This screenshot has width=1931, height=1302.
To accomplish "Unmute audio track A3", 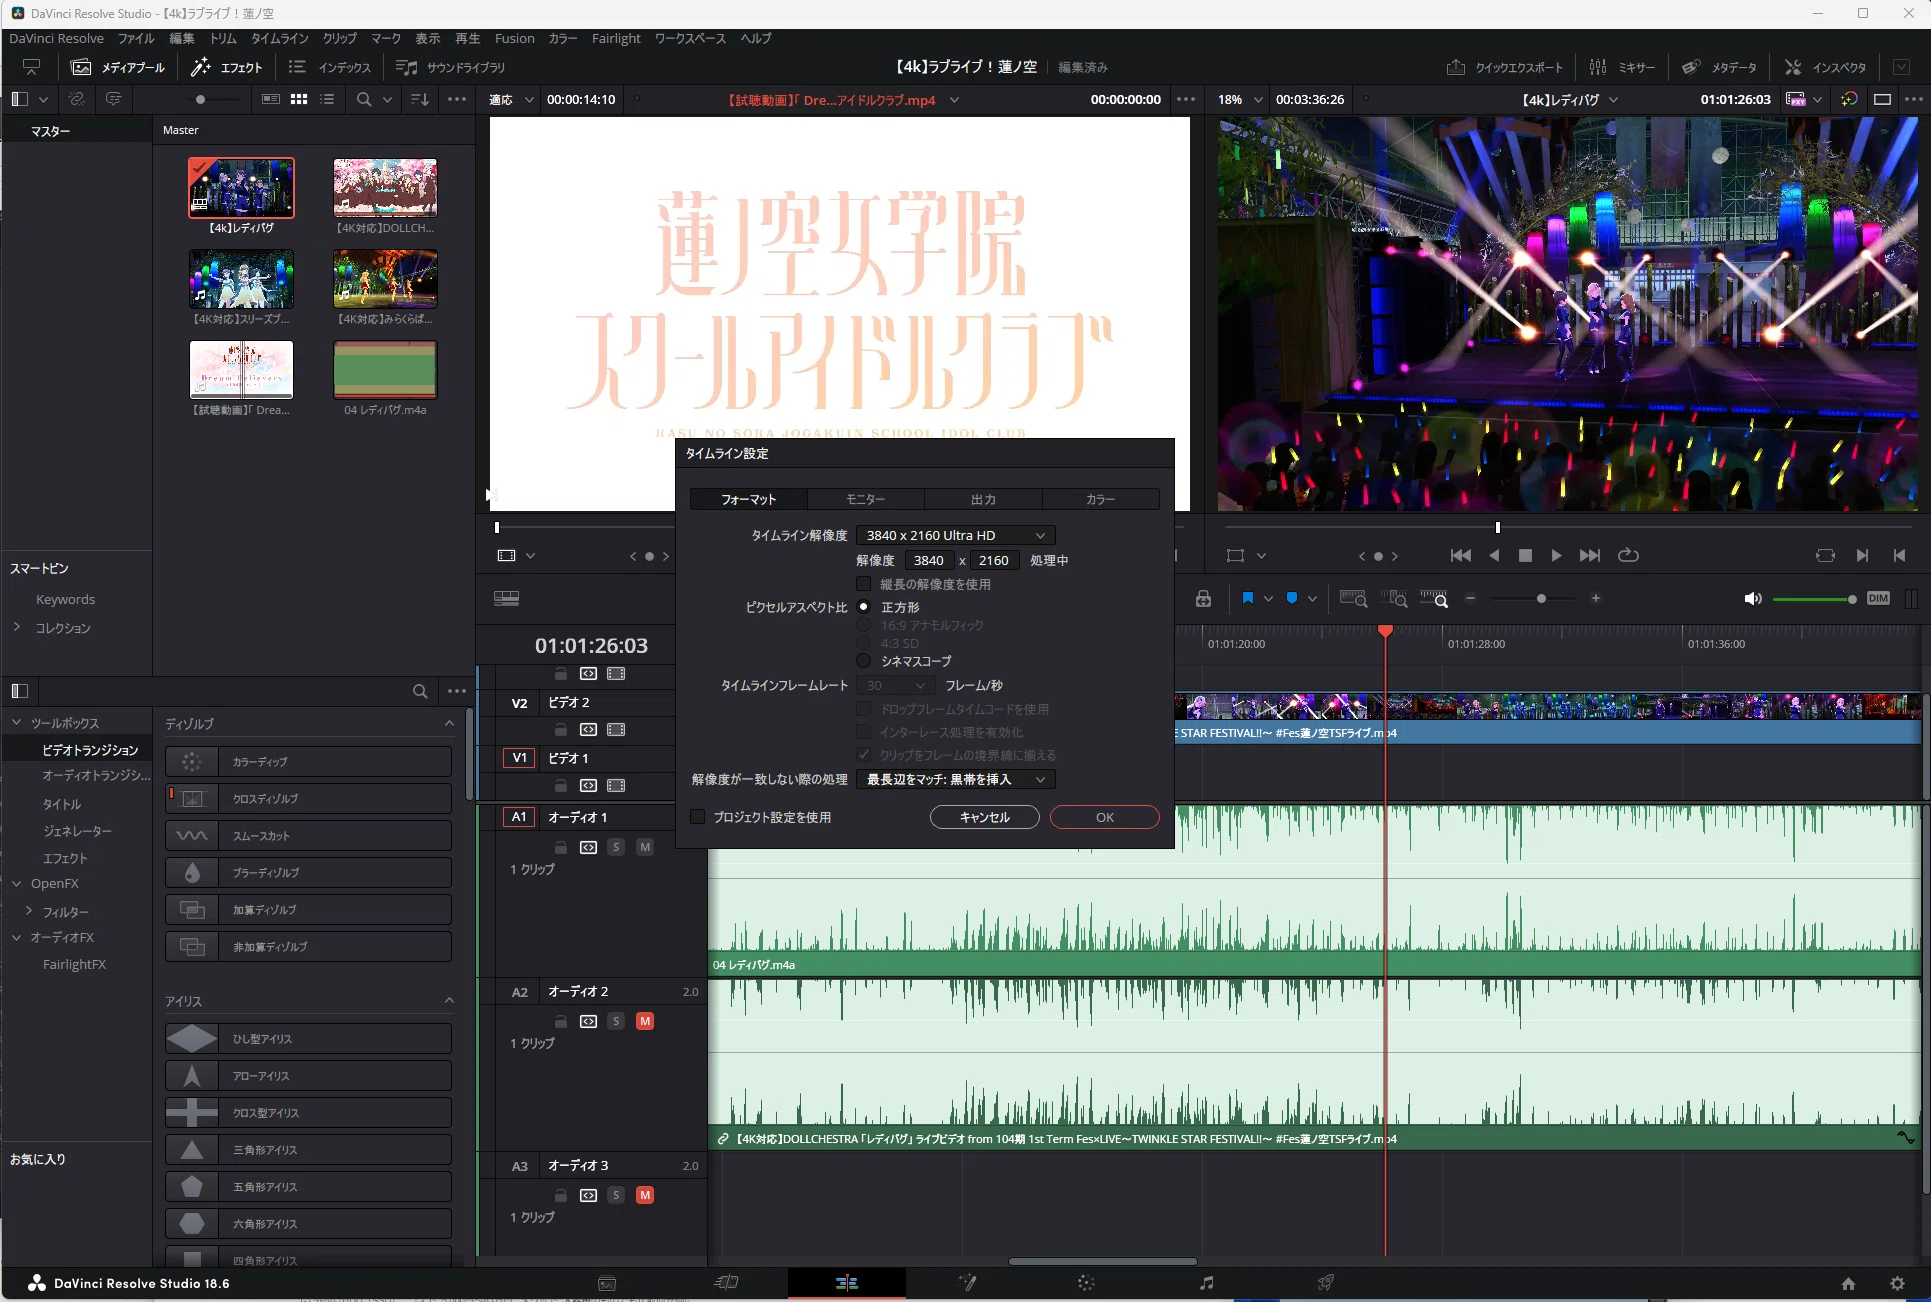I will pos(645,1195).
